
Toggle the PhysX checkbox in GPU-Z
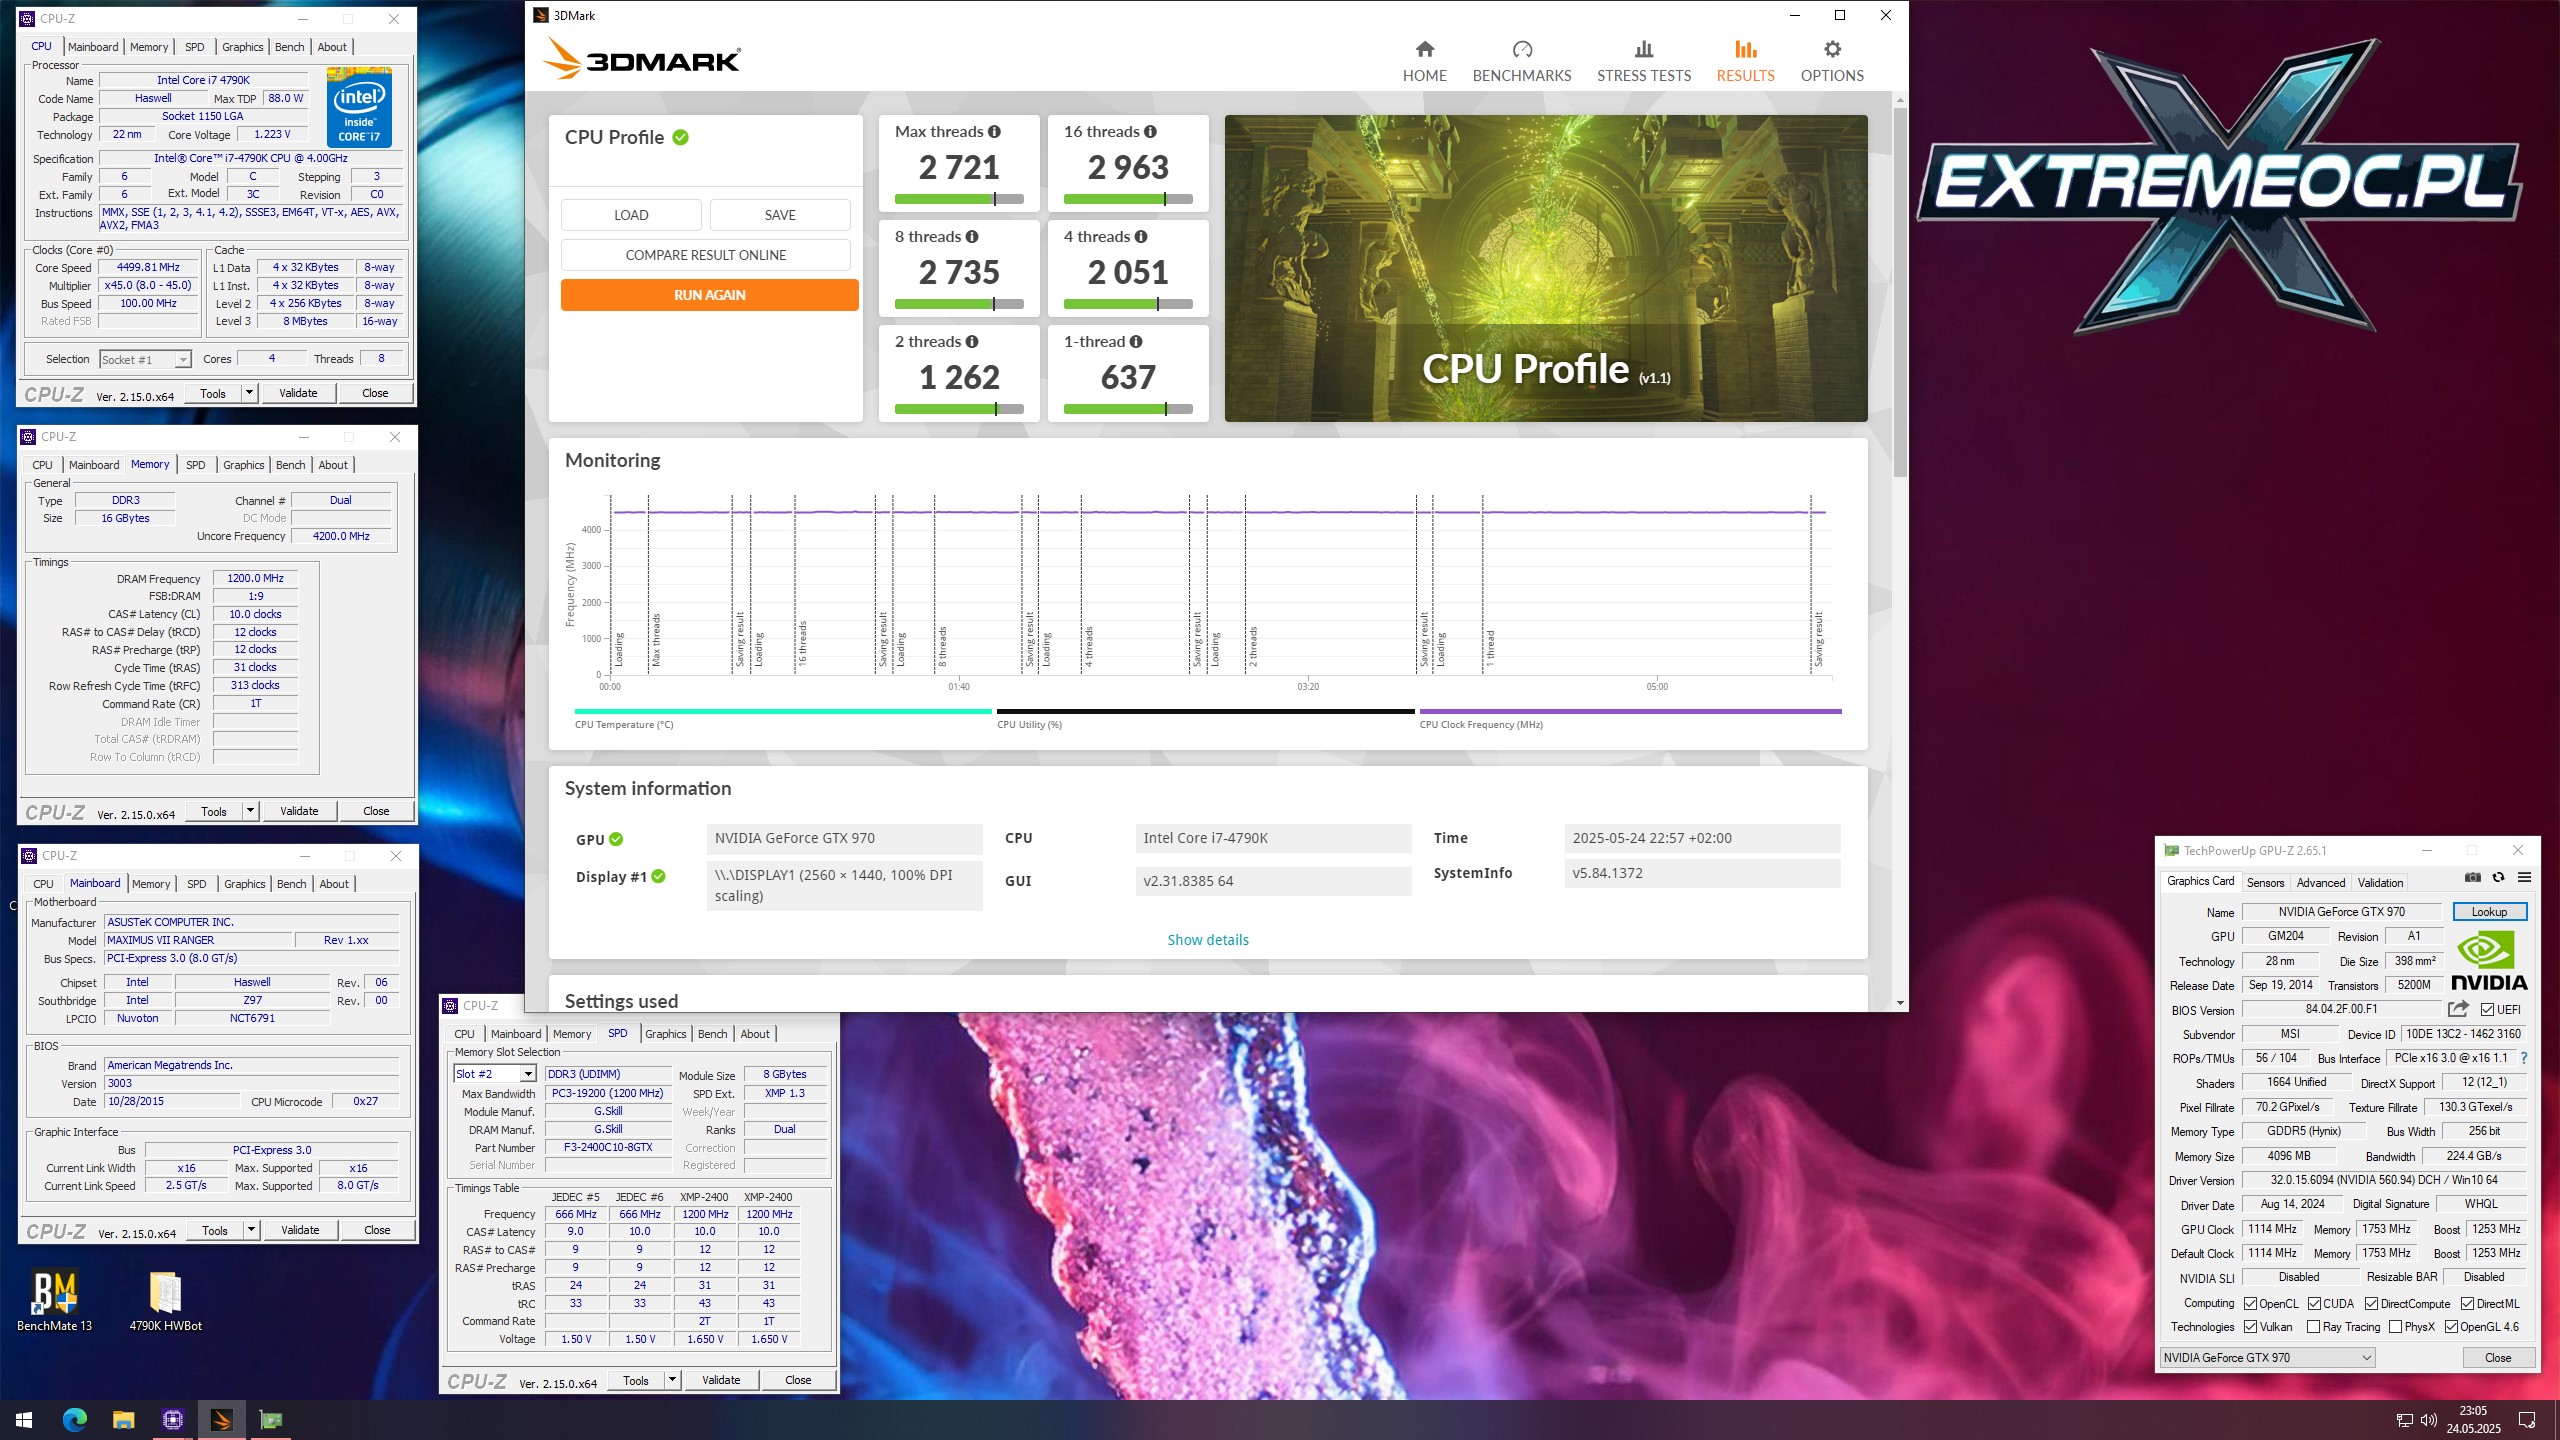[2395, 1327]
